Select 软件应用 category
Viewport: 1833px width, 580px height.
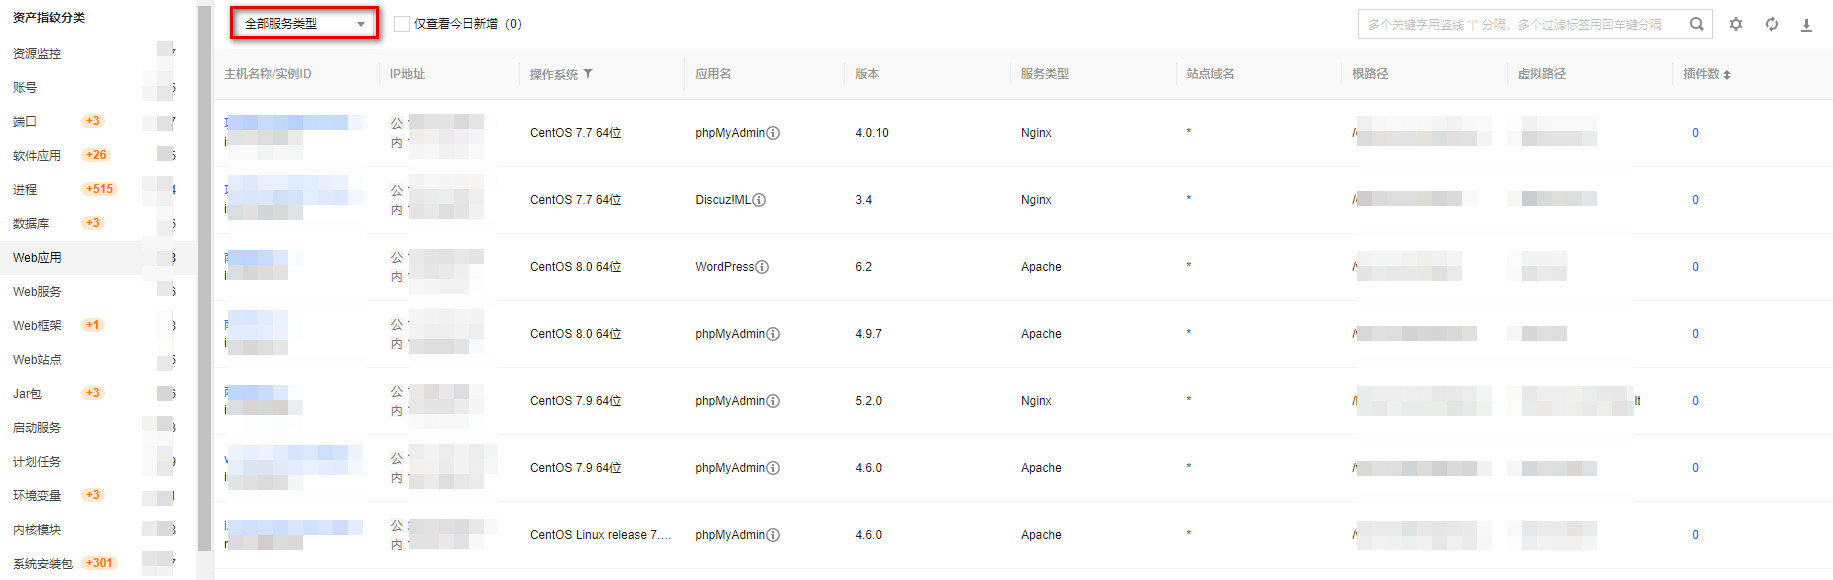pyautogui.click(x=37, y=156)
